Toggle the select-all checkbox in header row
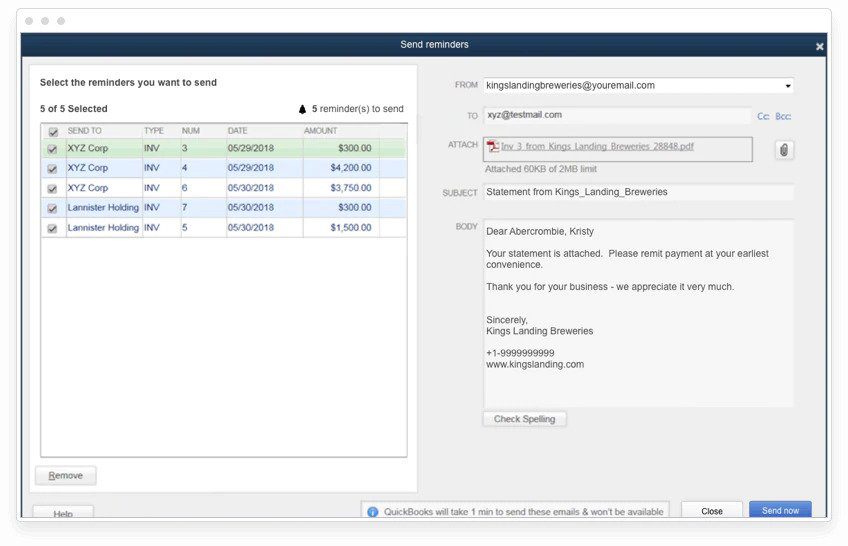848x546 pixels. point(53,131)
